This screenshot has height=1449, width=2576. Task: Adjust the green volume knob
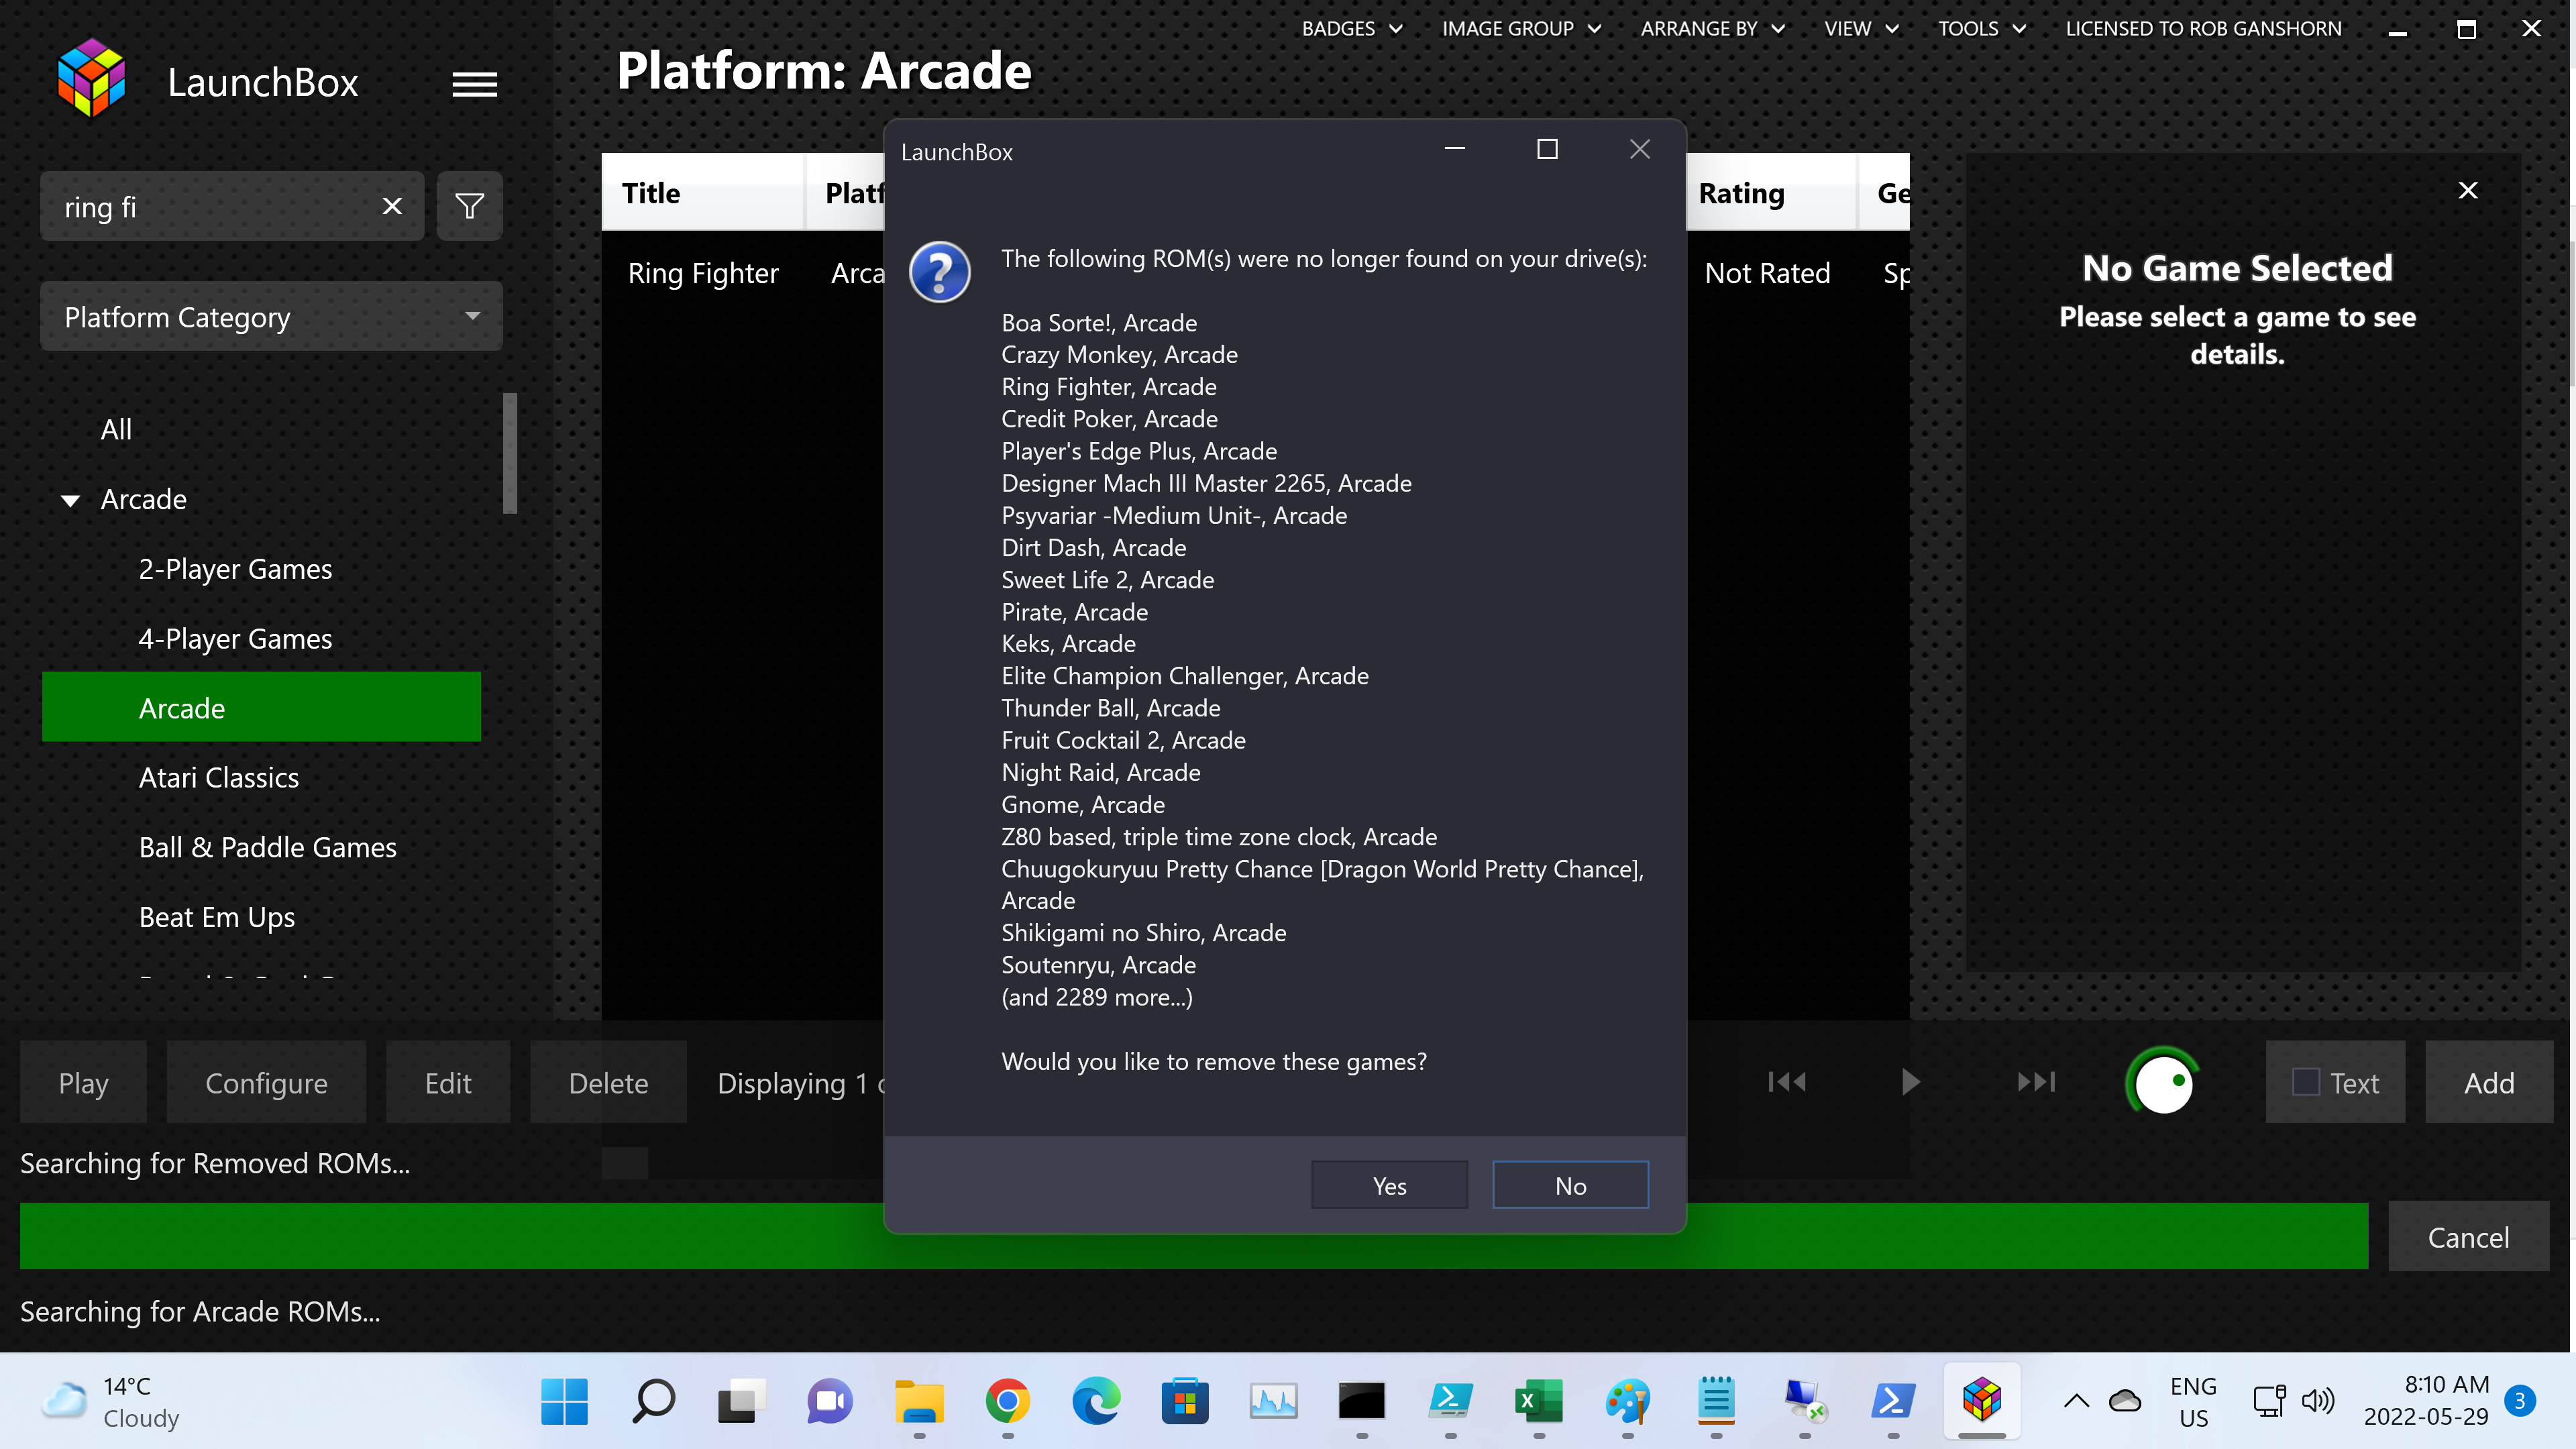coord(2163,1082)
